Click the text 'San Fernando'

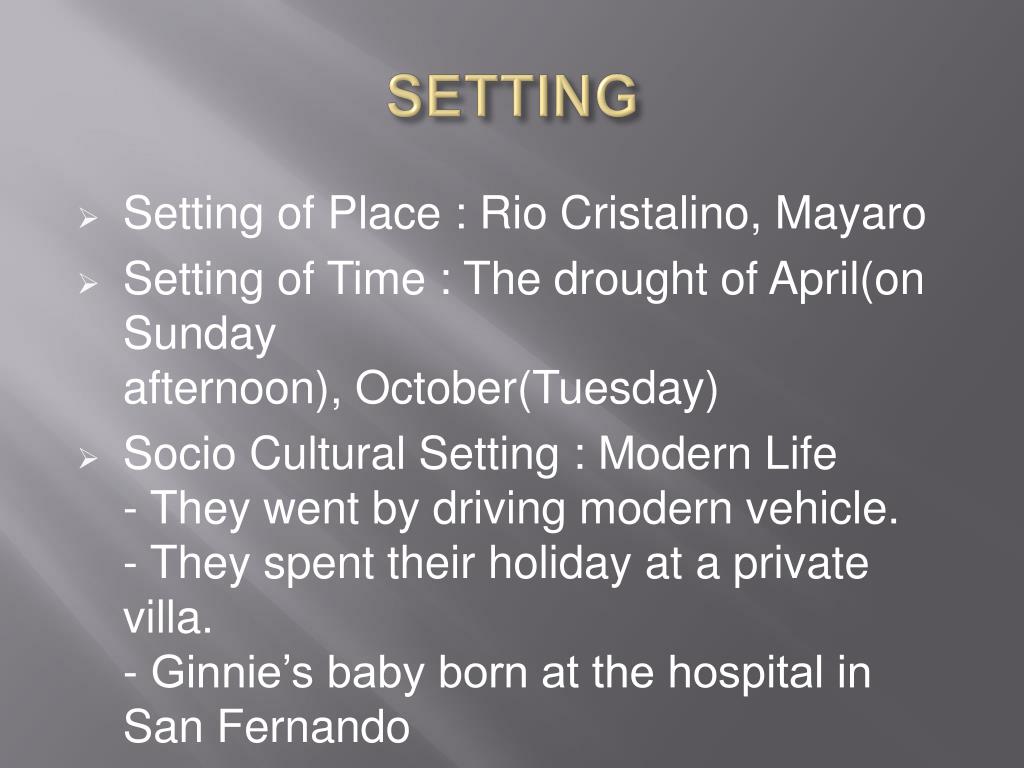pyautogui.click(x=266, y=727)
